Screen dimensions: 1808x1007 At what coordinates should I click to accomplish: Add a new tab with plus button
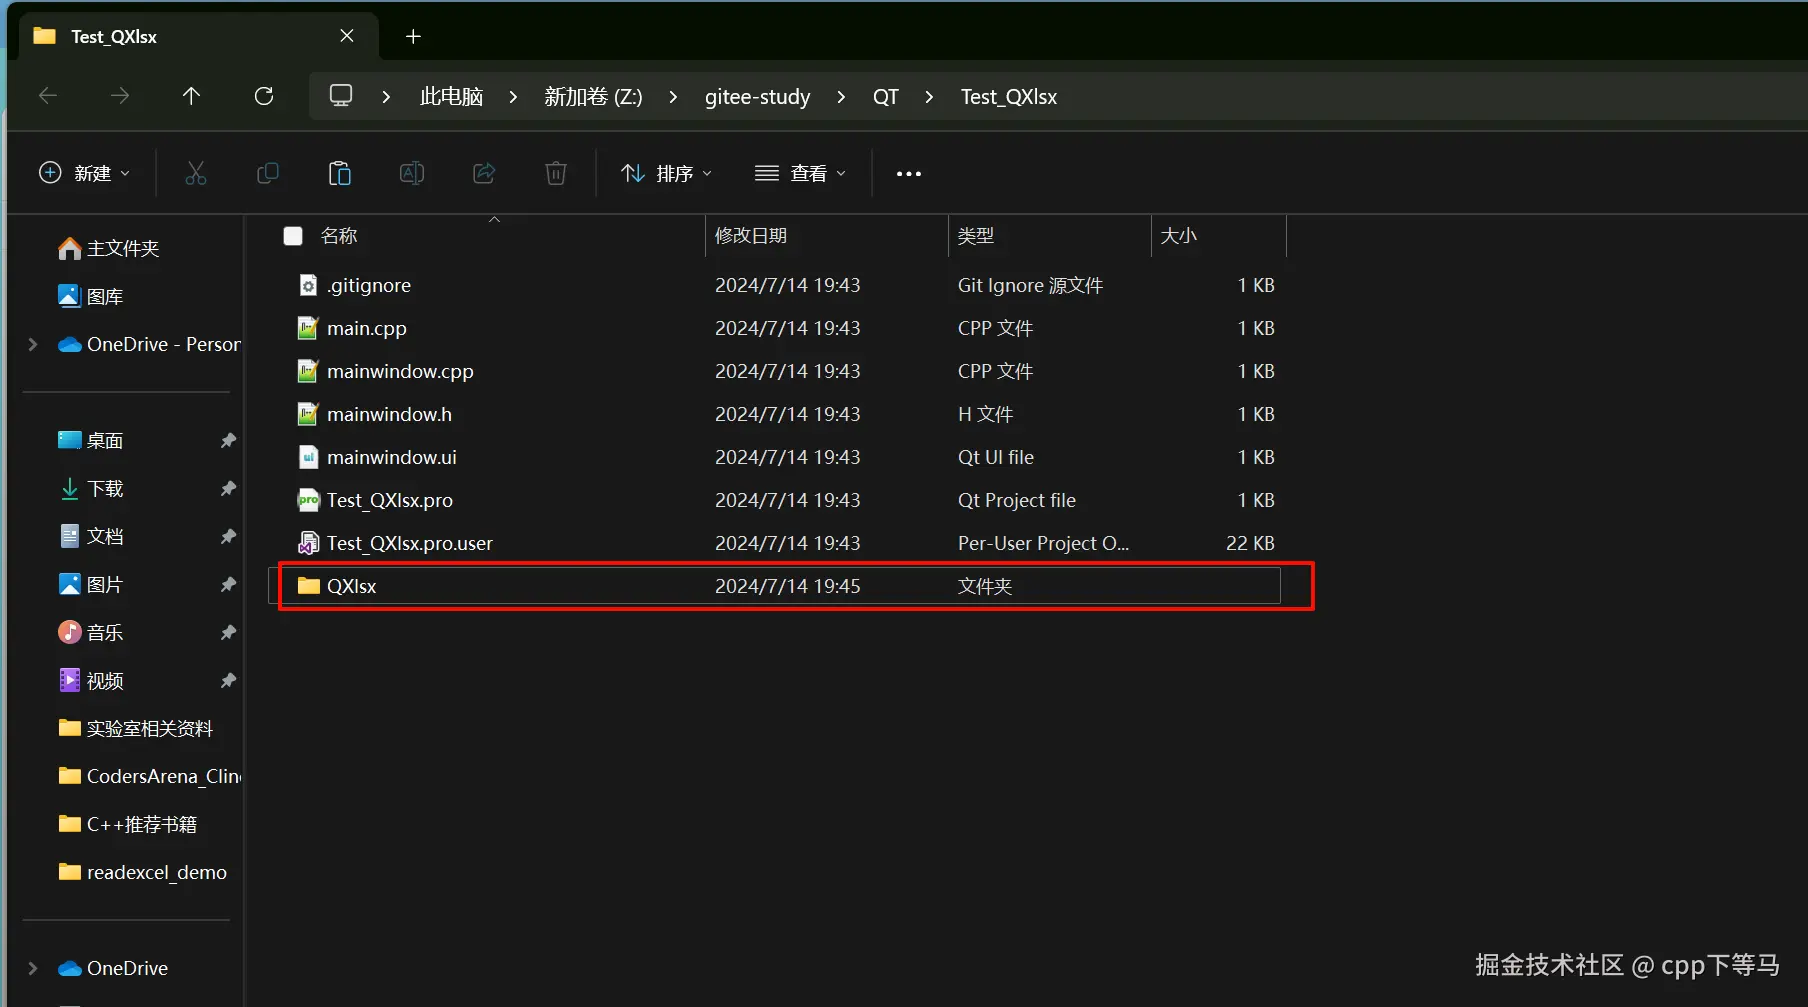click(x=413, y=37)
